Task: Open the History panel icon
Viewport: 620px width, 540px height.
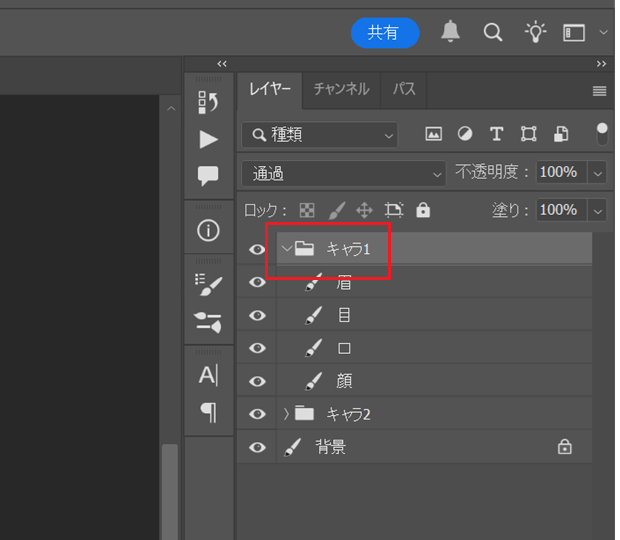Action: pyautogui.click(x=208, y=102)
